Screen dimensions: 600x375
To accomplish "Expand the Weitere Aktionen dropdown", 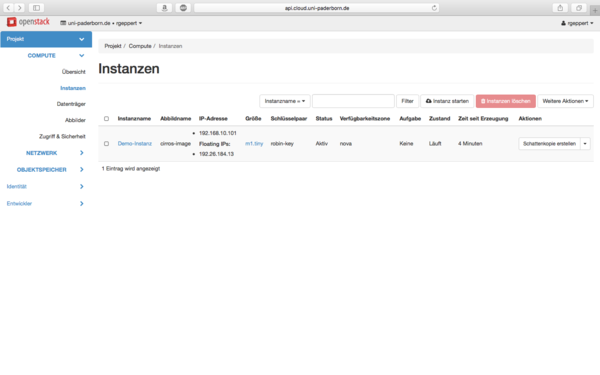I will tap(565, 101).
